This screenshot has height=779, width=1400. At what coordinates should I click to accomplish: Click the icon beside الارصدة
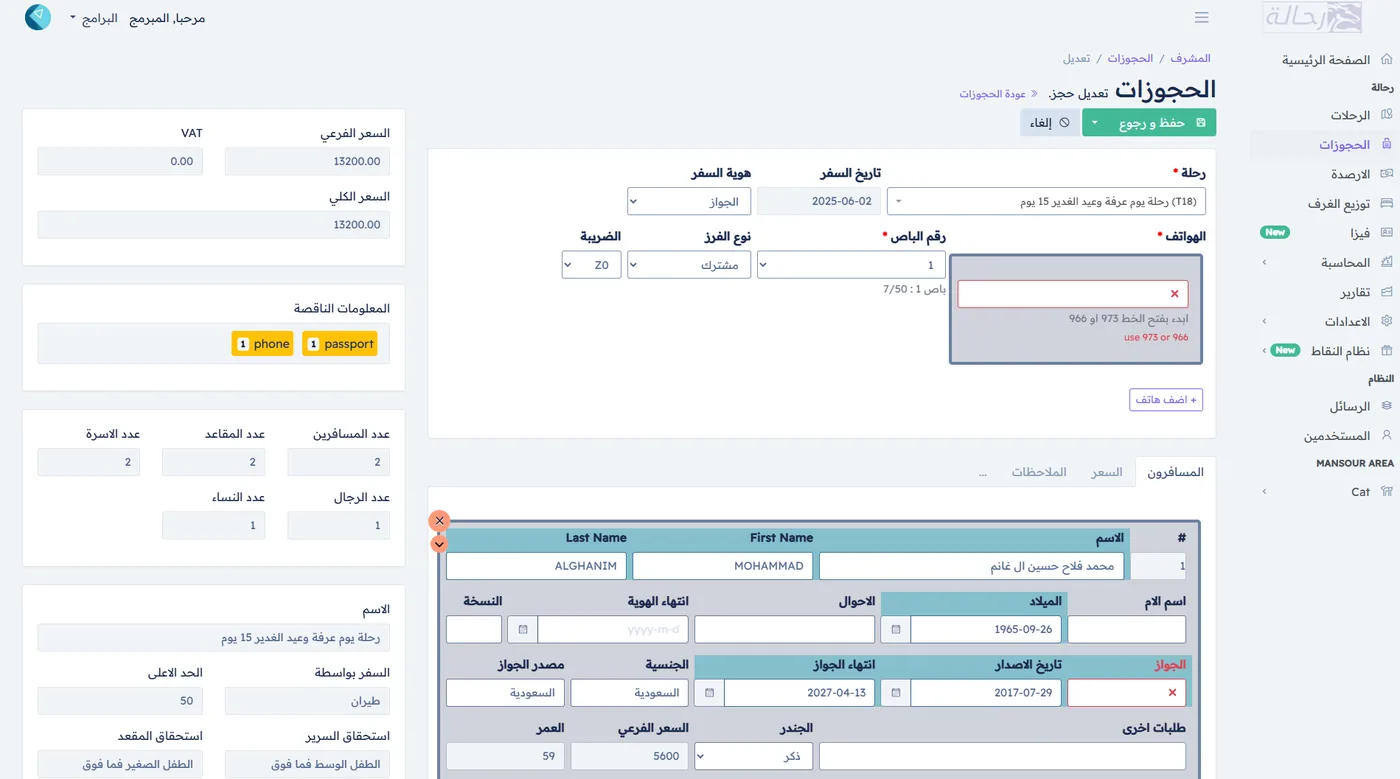[x=1386, y=174]
